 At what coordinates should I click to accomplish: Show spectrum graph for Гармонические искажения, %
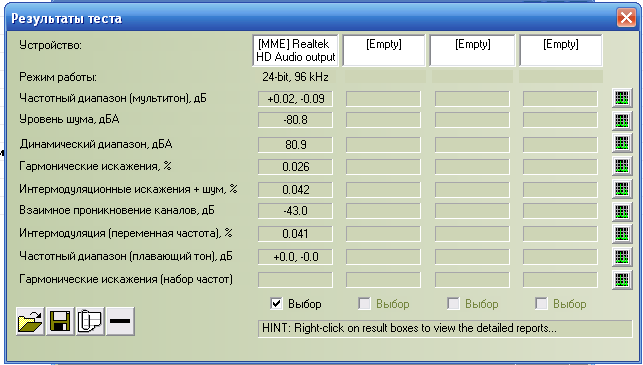(x=622, y=166)
